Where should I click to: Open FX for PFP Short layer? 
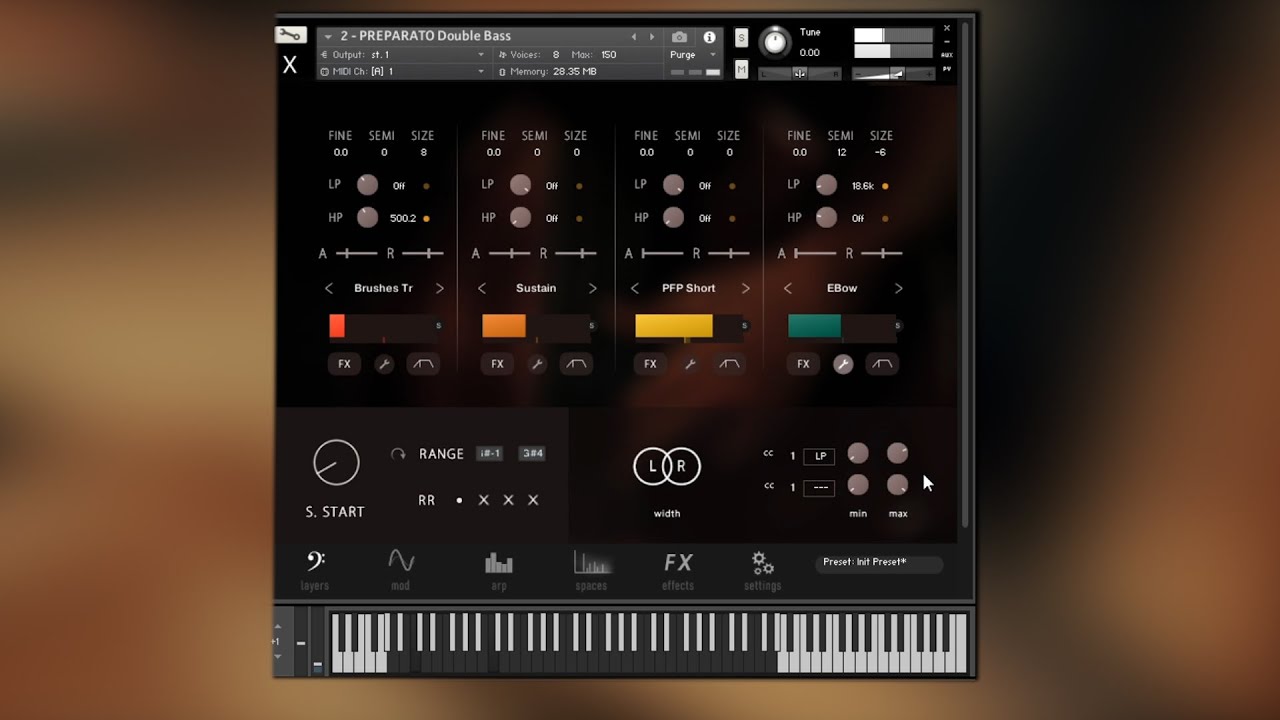click(x=650, y=364)
